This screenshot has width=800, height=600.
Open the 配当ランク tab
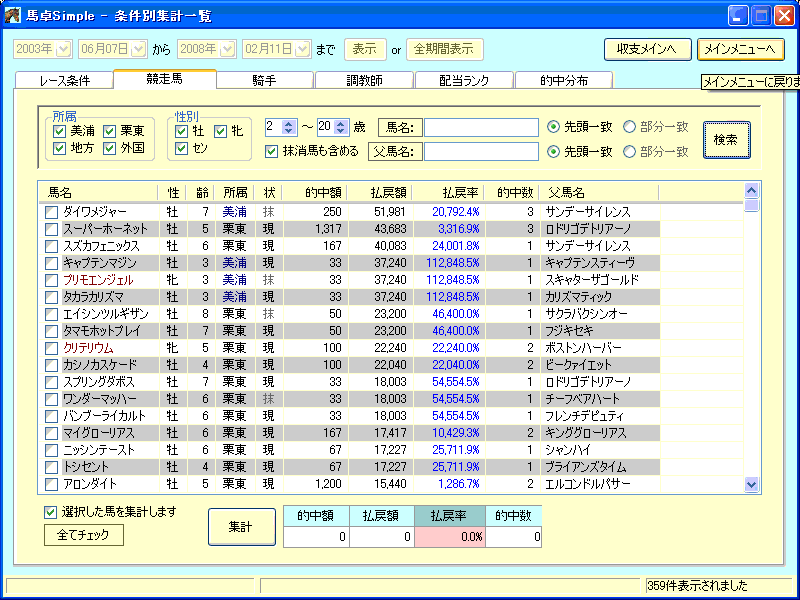(464, 81)
